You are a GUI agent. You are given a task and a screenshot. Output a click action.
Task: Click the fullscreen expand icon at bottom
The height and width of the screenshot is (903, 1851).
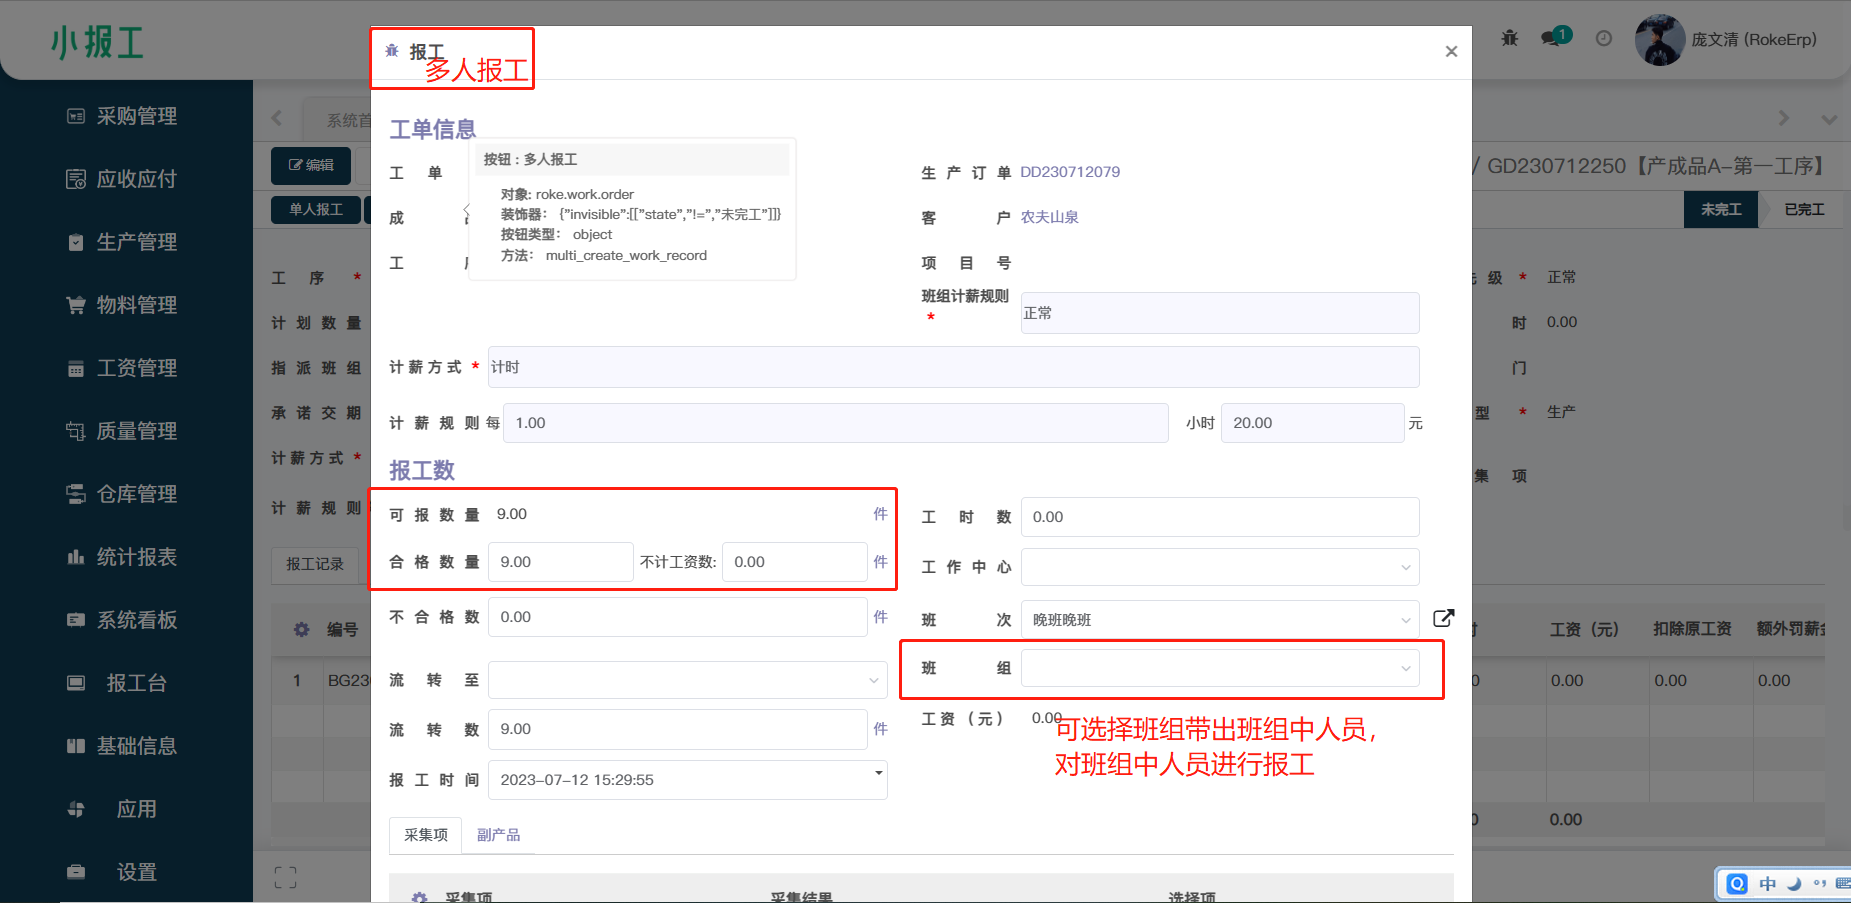(x=285, y=877)
